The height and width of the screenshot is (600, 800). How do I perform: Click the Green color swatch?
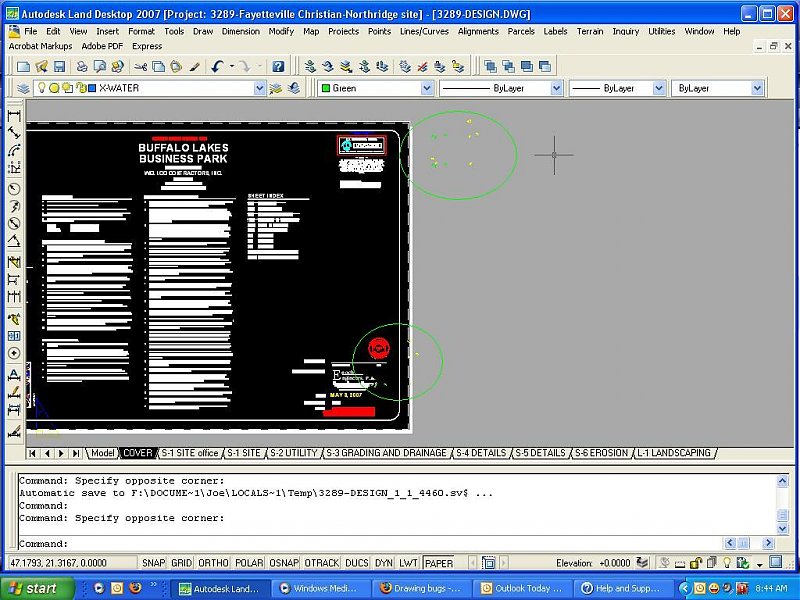click(x=326, y=88)
